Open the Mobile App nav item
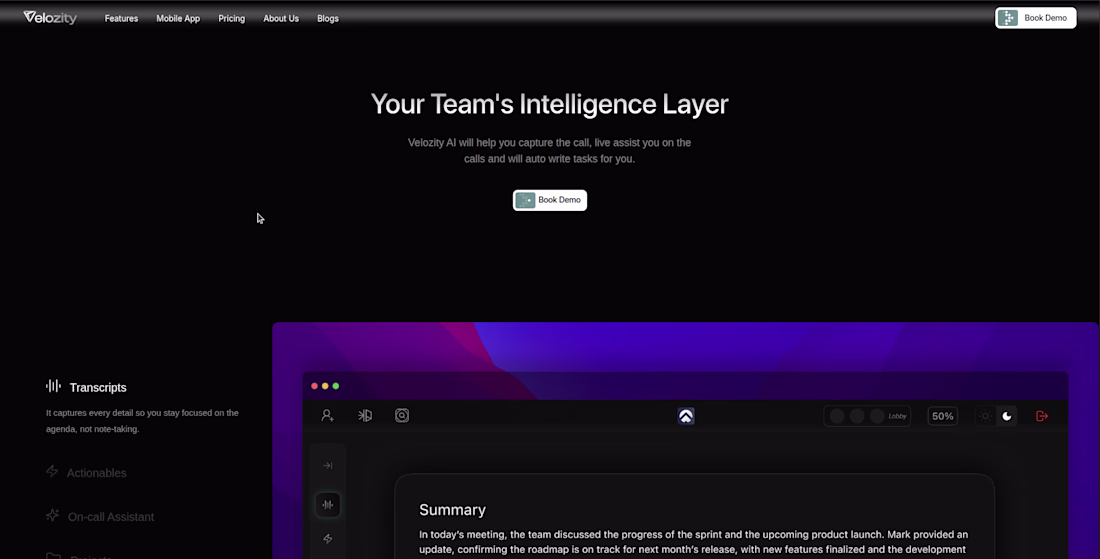 pos(178,18)
